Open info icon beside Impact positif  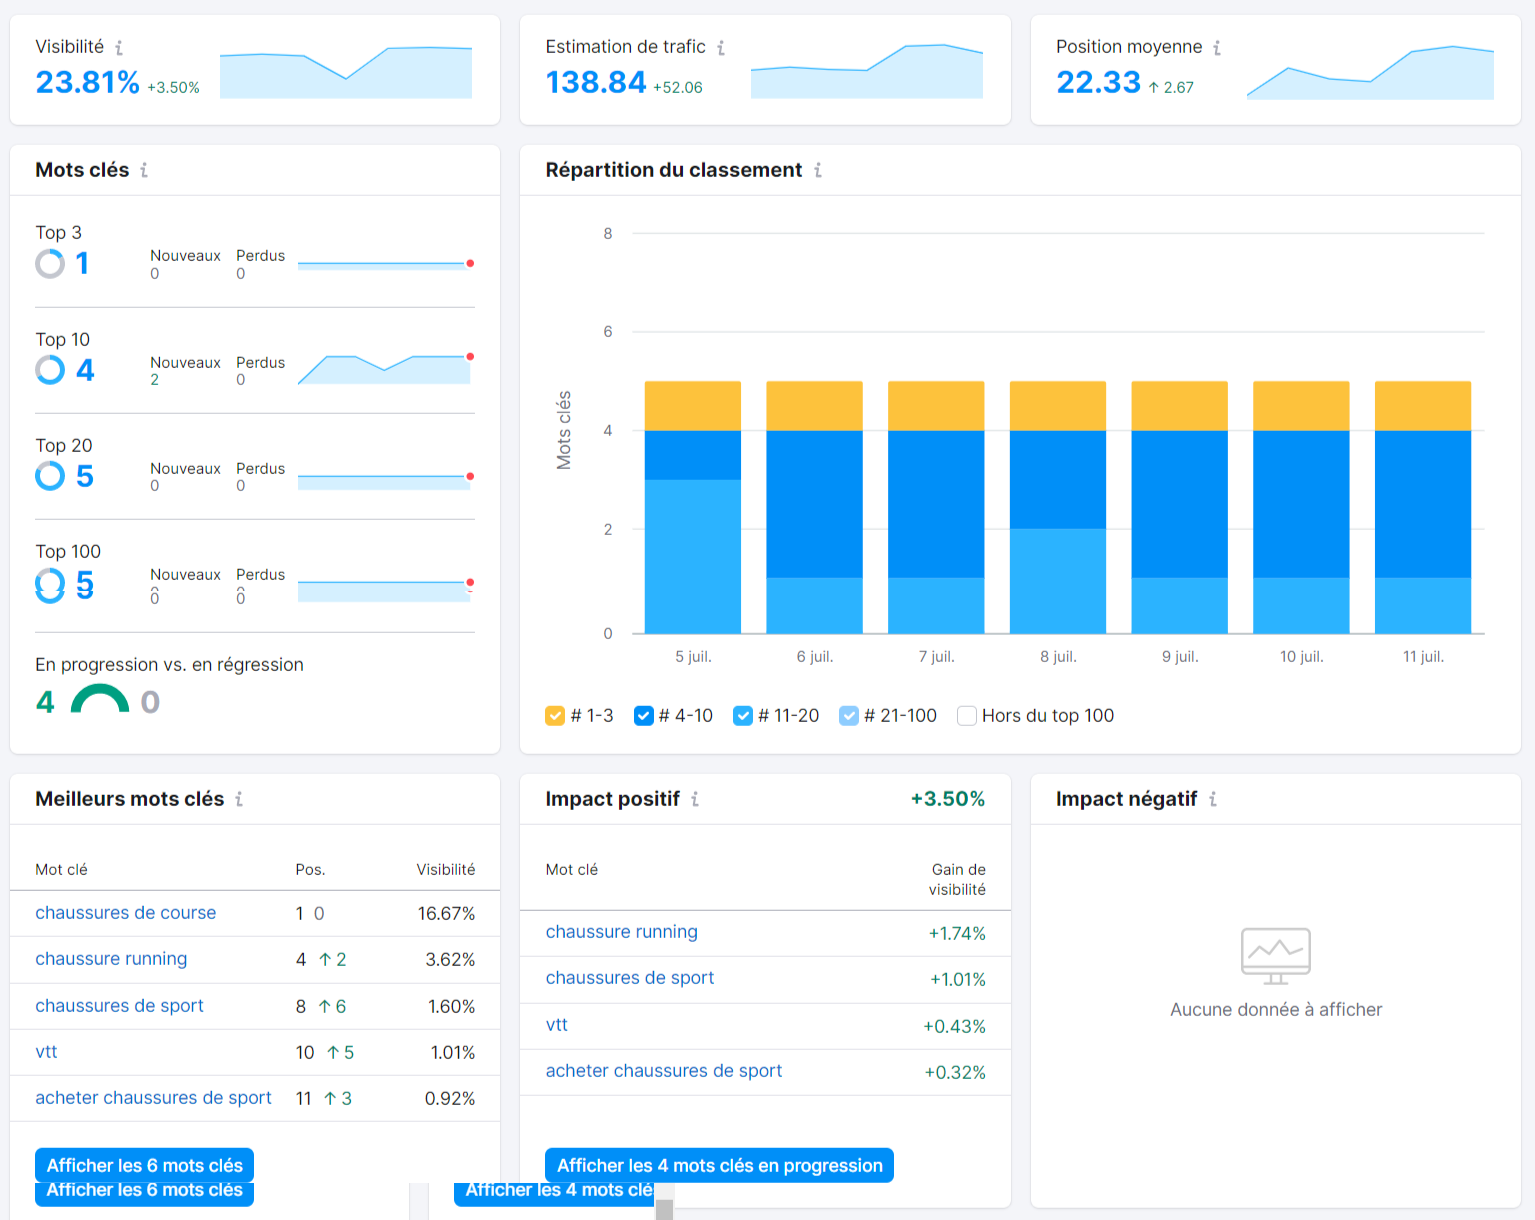pos(695,799)
